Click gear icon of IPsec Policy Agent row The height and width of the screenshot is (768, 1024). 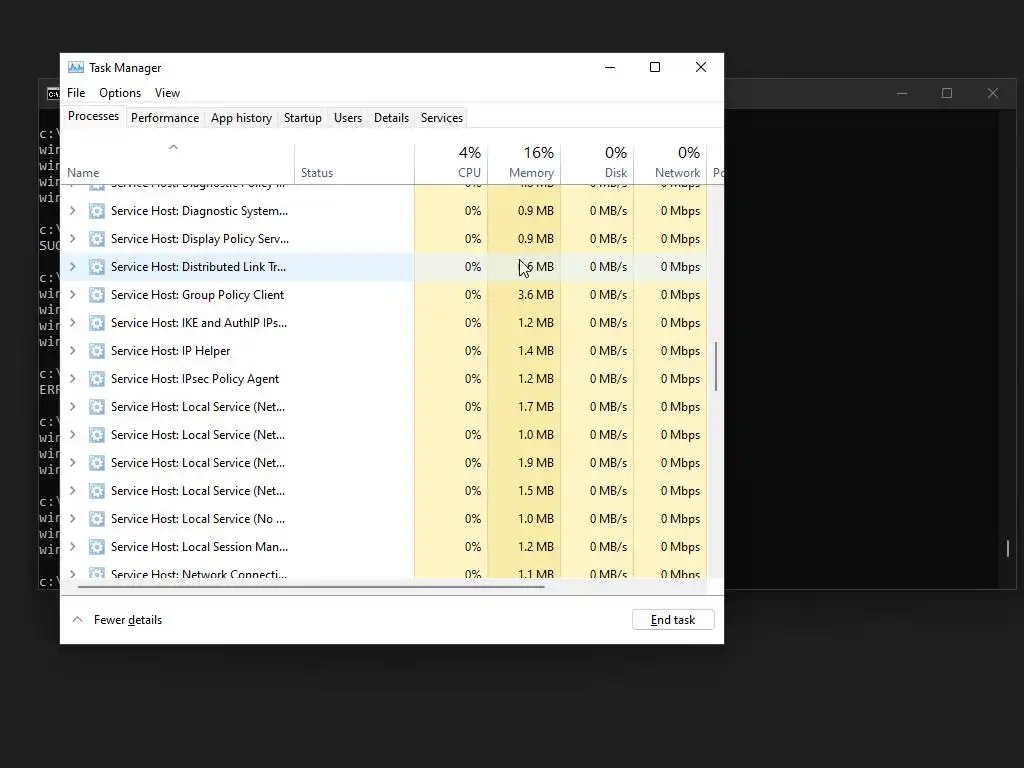tap(97, 379)
